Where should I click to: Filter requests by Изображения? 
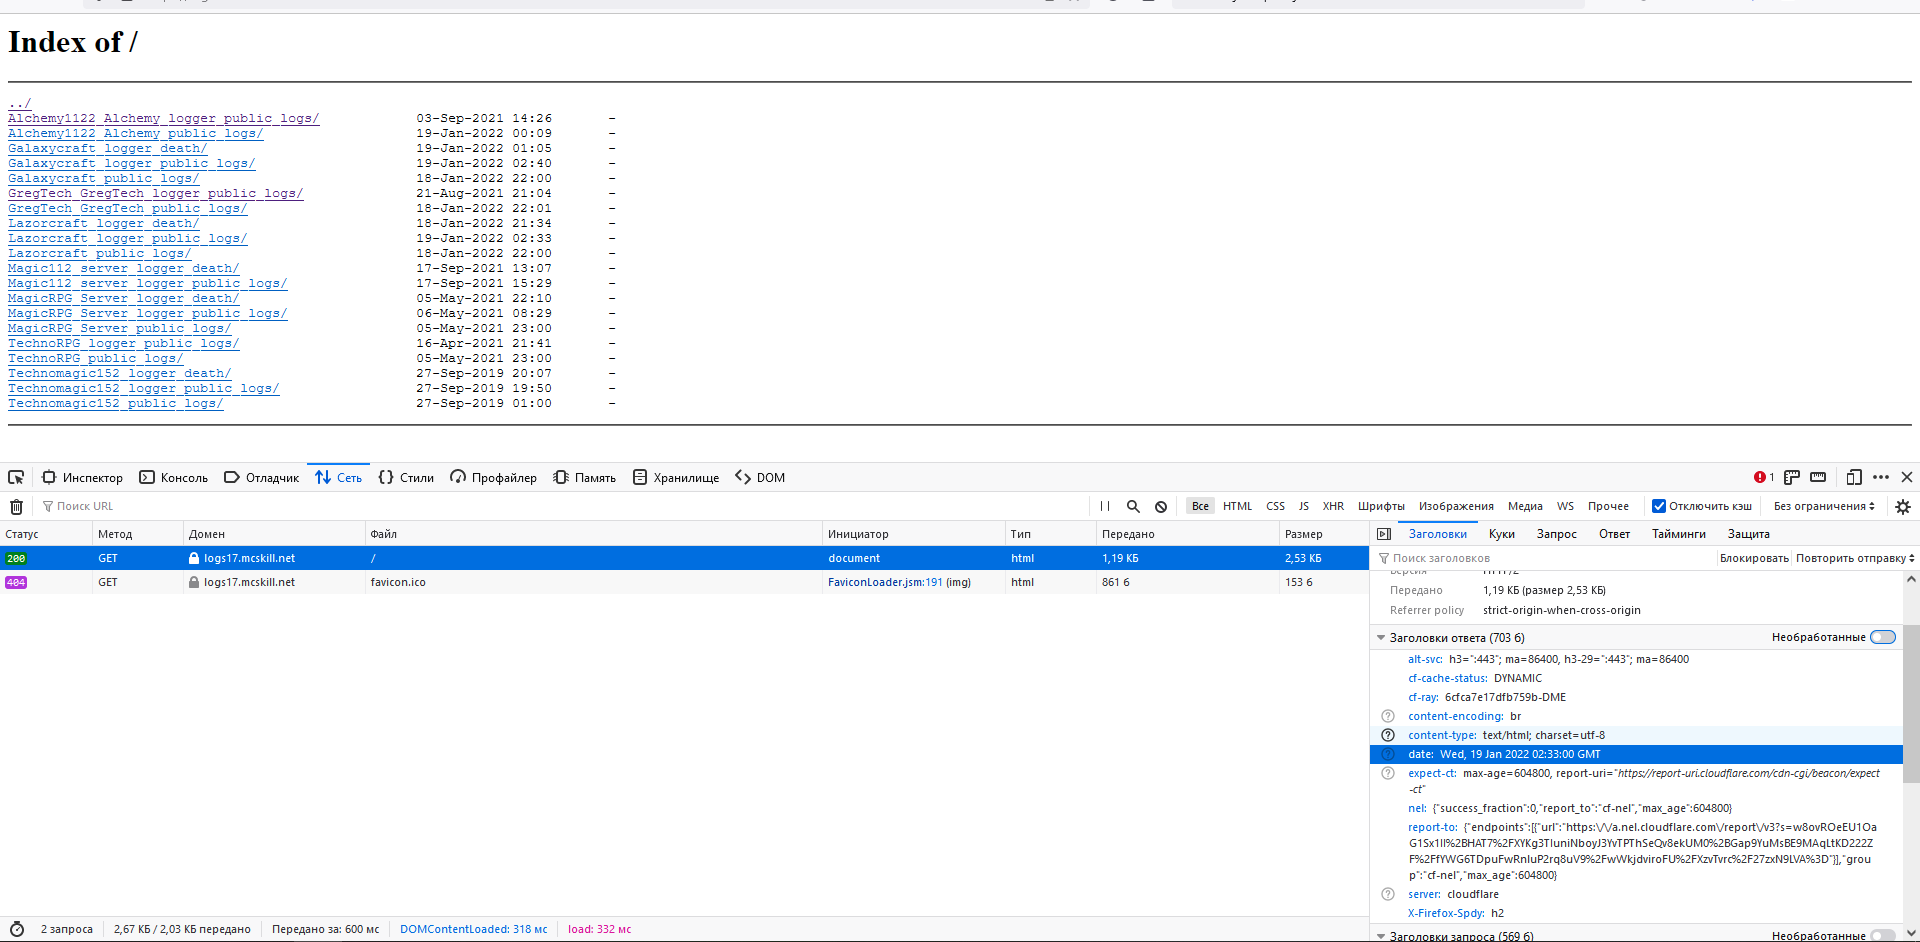point(1456,506)
